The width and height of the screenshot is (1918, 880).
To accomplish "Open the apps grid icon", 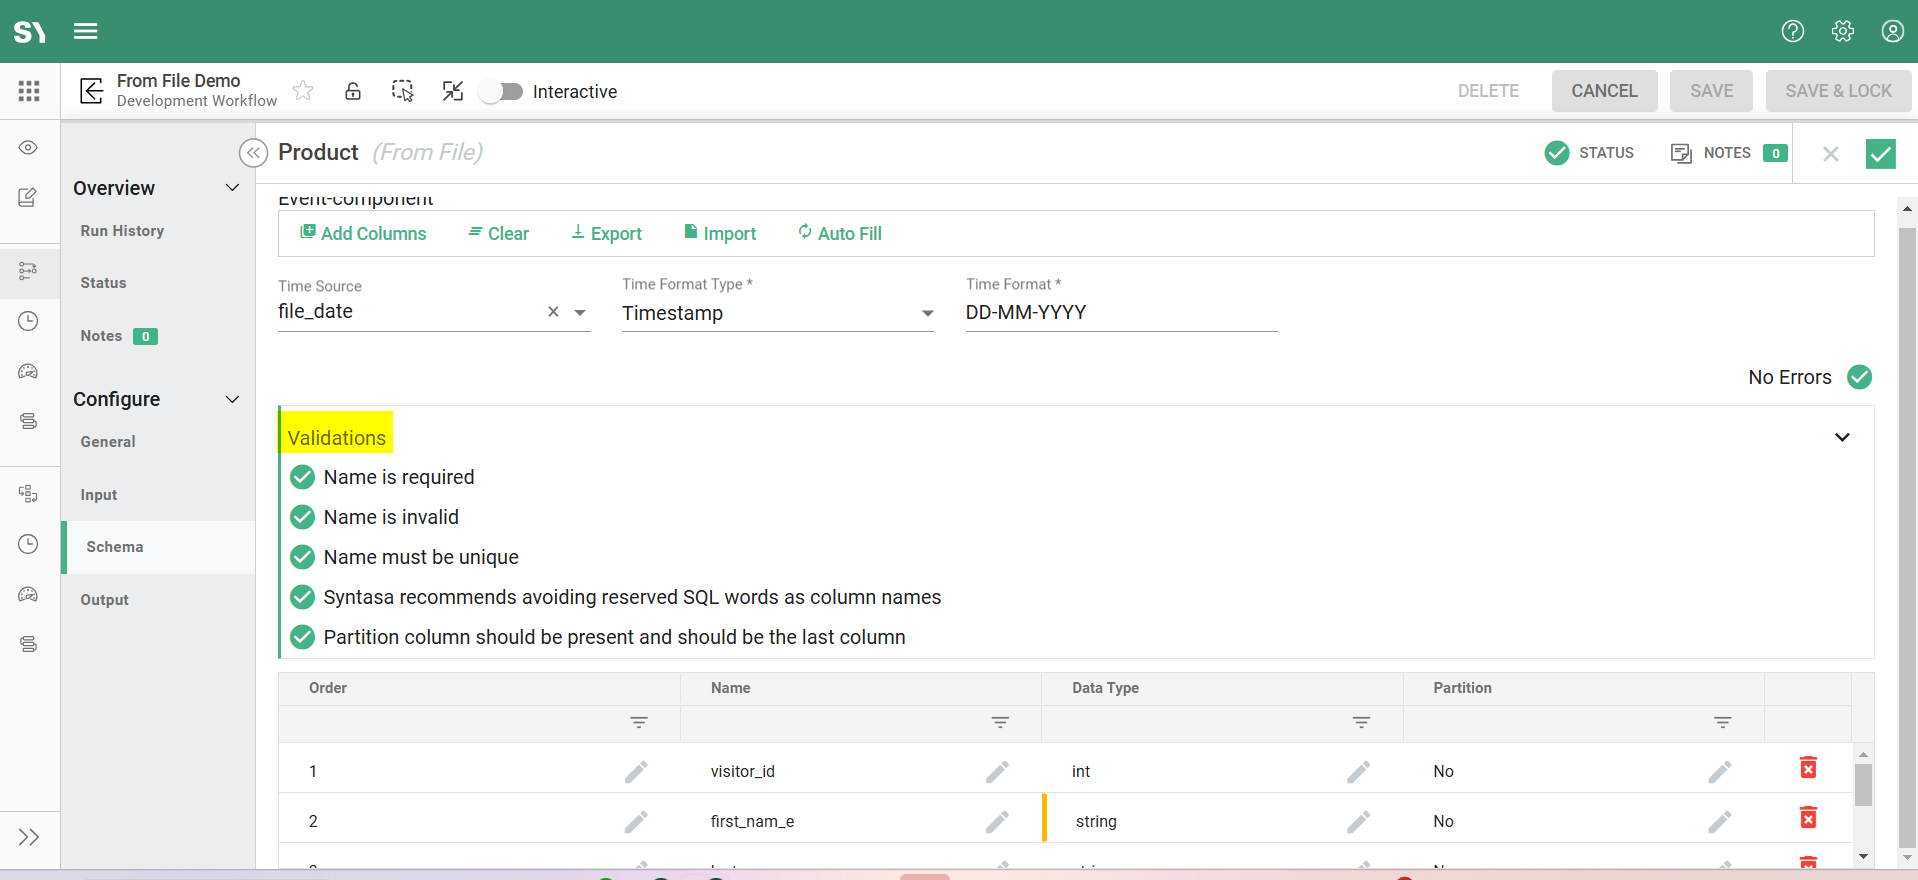I will click(29, 91).
